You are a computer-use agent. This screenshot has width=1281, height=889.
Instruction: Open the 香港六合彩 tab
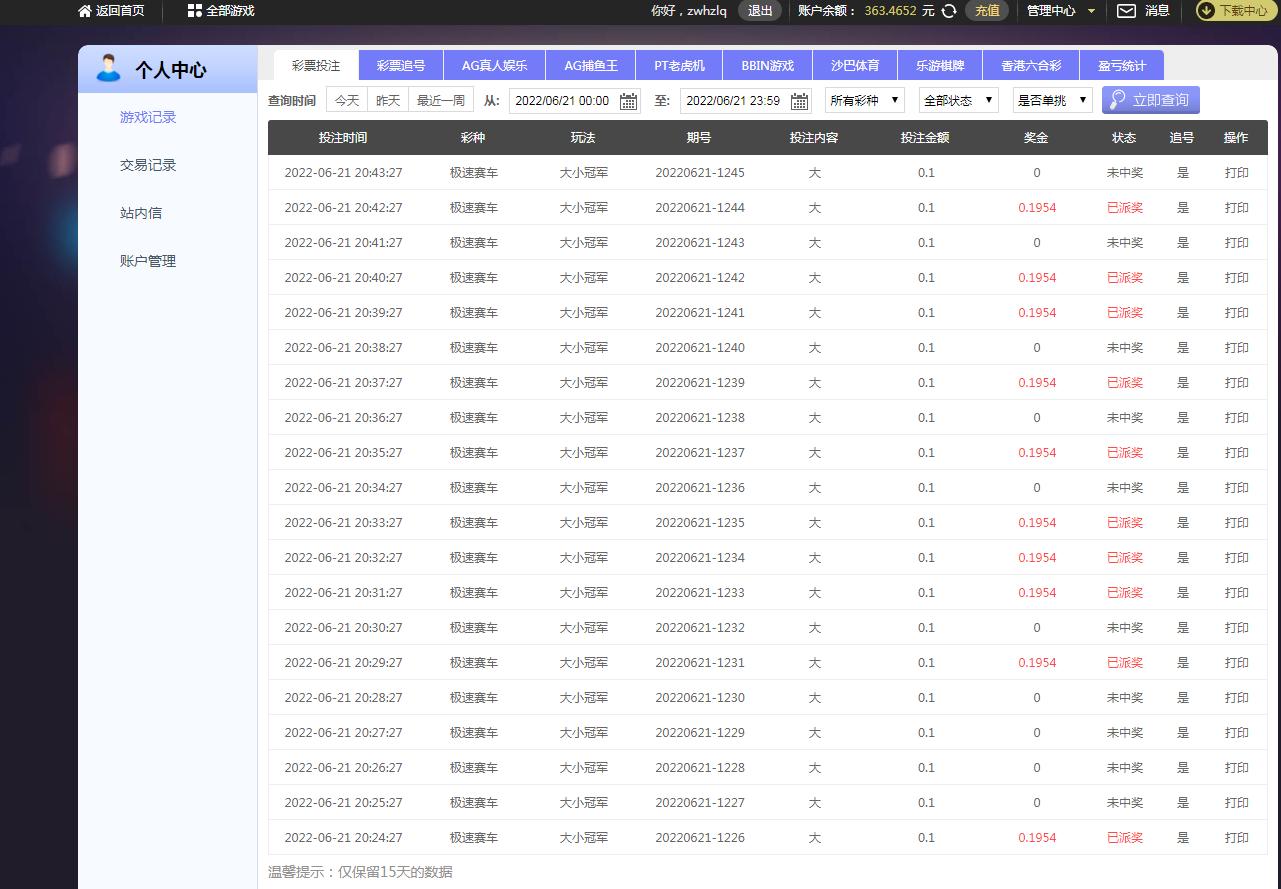(x=1031, y=65)
